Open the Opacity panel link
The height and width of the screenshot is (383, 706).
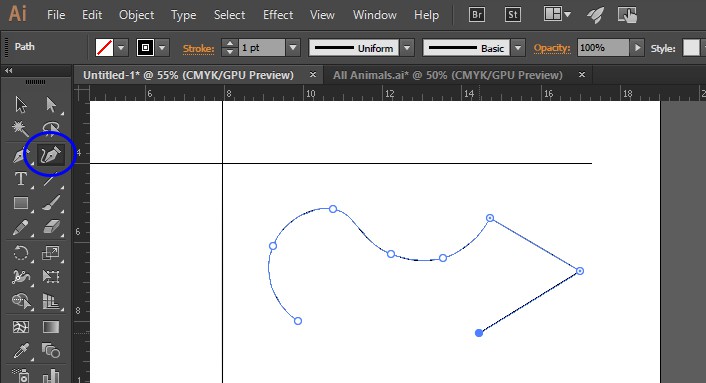click(x=552, y=48)
